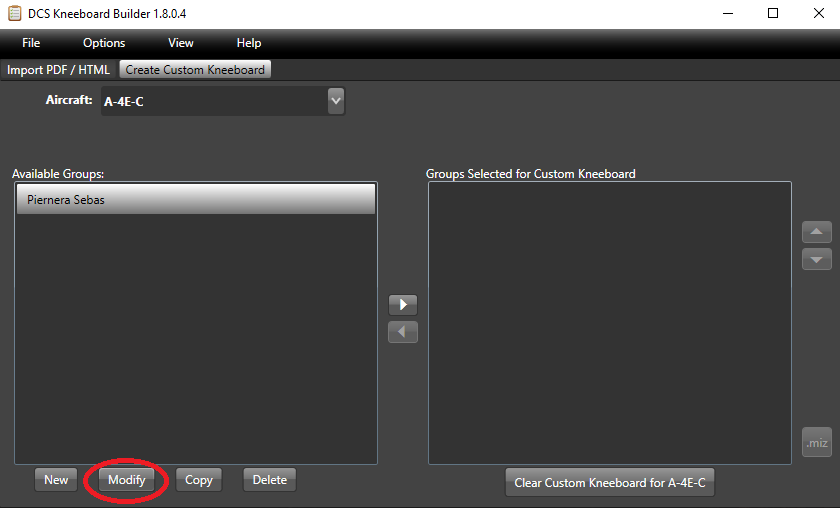
Task: Open the File menu
Action: point(31,43)
